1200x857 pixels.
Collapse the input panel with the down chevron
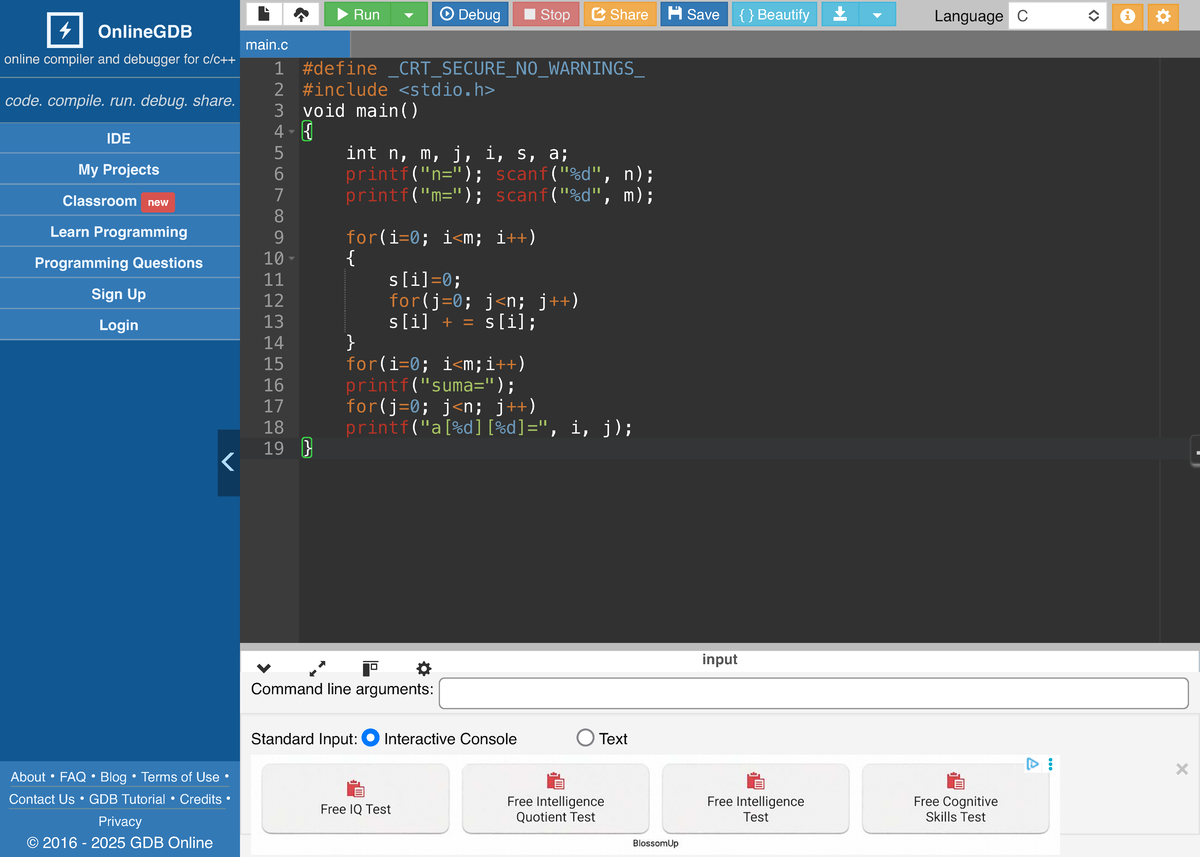coord(264,668)
